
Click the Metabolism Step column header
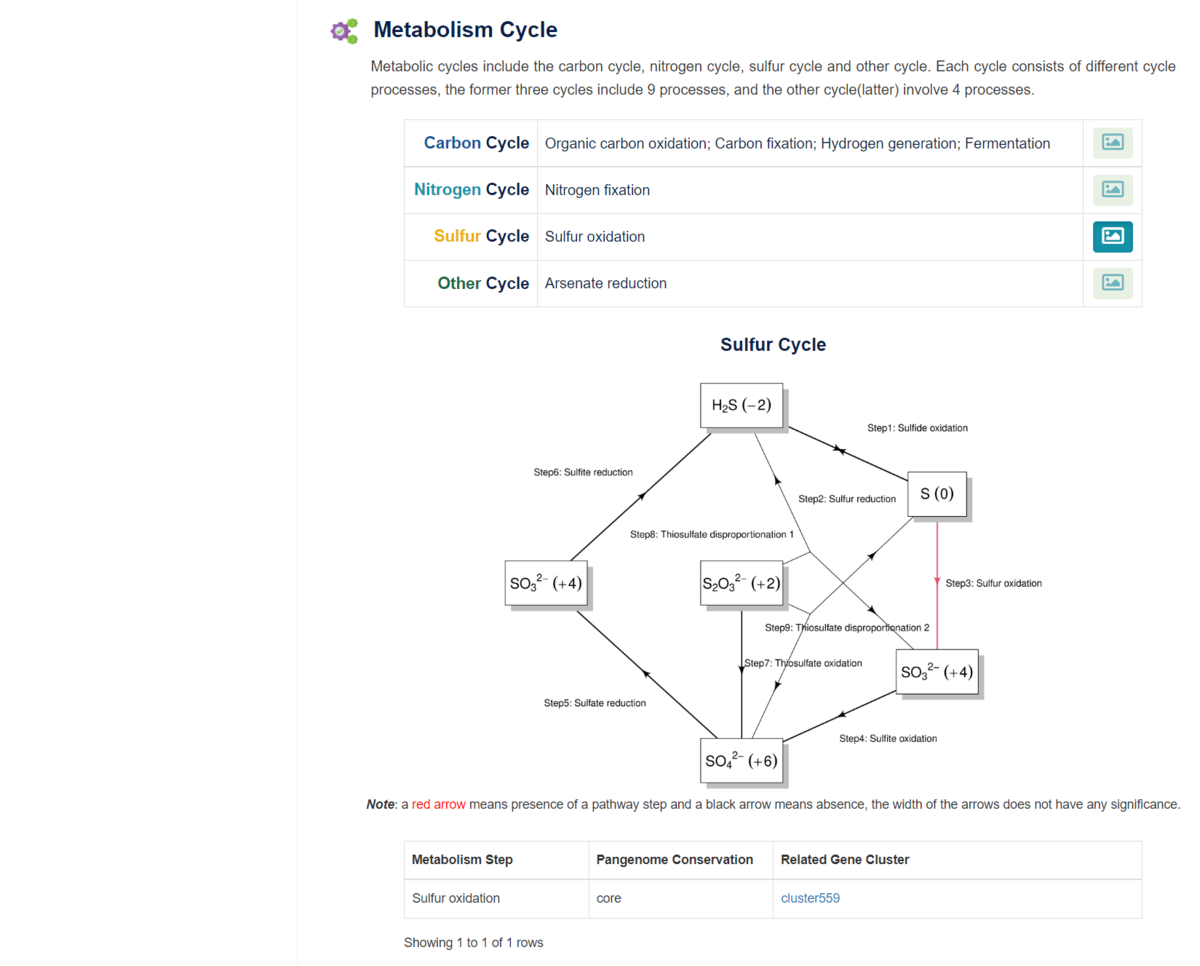click(462, 859)
